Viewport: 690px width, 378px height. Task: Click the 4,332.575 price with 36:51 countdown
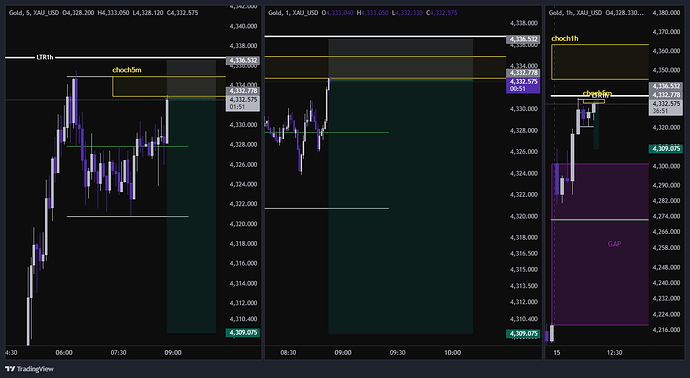coord(666,107)
